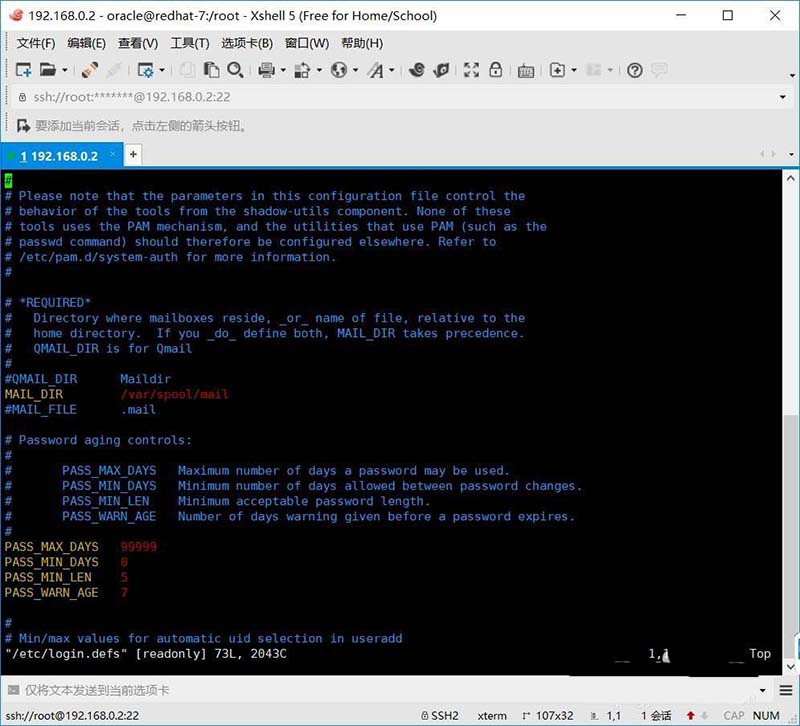Screen dimensions: 800x726
Task: Open the address bar dropdown at the right
Action: point(781,97)
